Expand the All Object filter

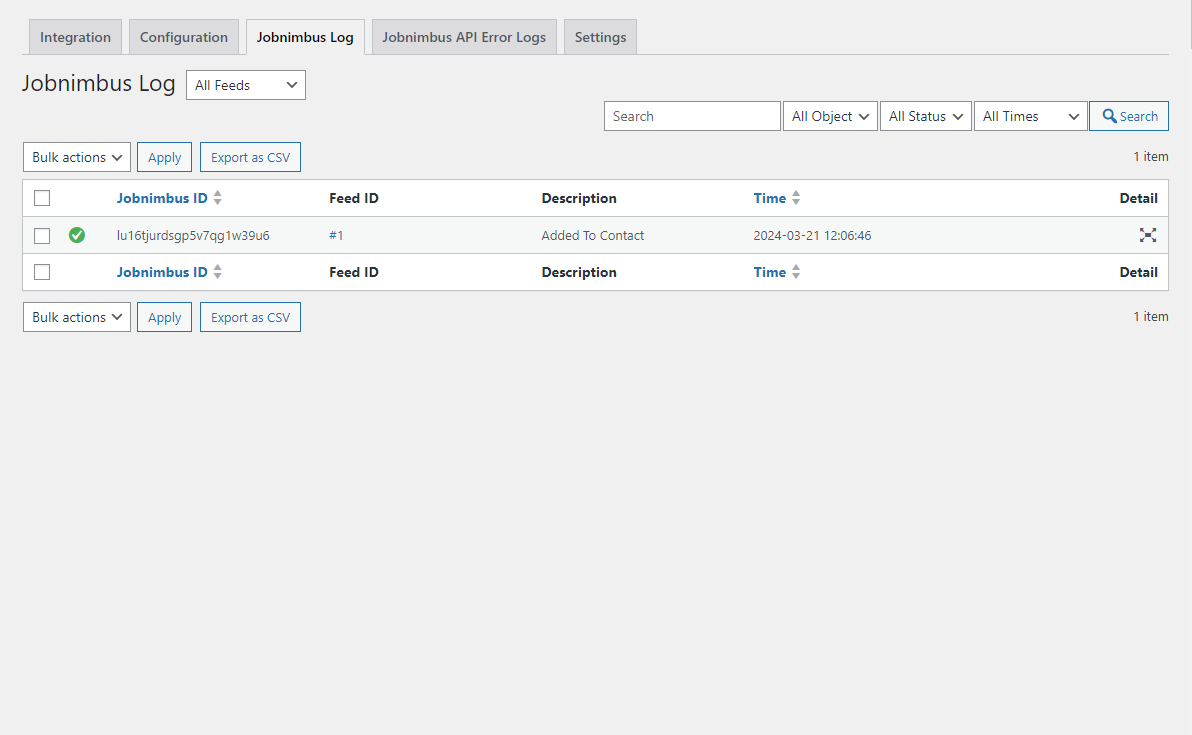[x=830, y=116]
